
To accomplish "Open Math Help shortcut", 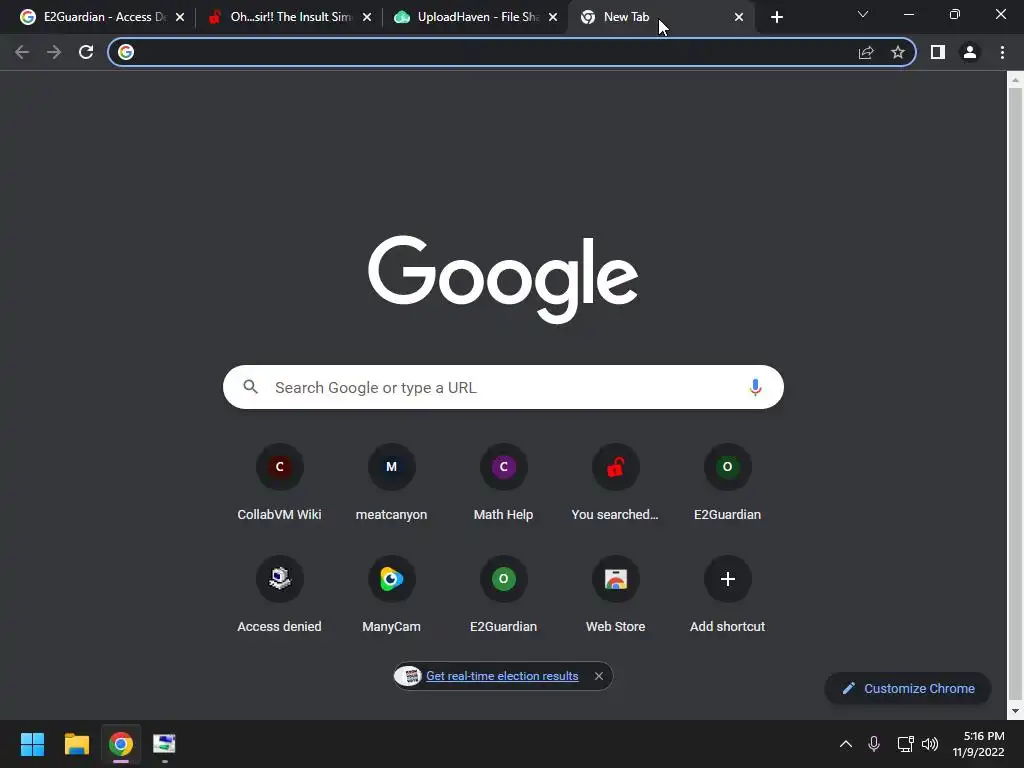I will click(x=504, y=483).
